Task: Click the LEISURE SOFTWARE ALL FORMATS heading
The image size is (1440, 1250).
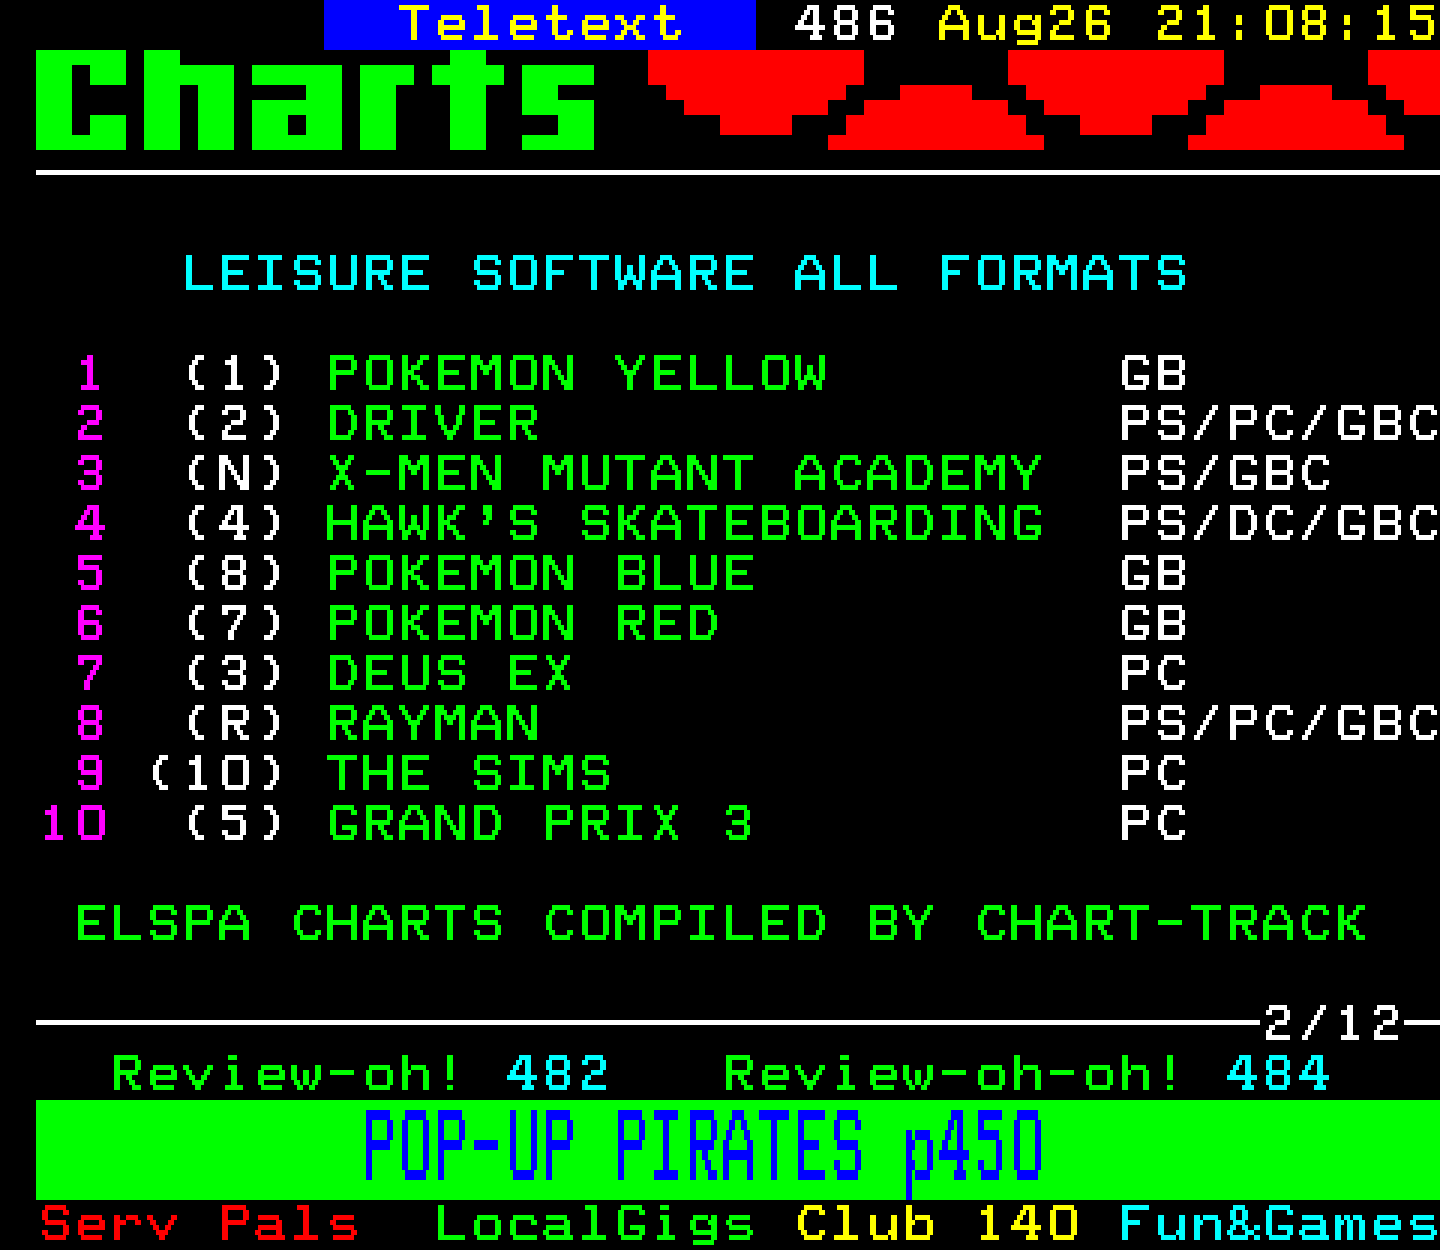Action: click(x=684, y=274)
